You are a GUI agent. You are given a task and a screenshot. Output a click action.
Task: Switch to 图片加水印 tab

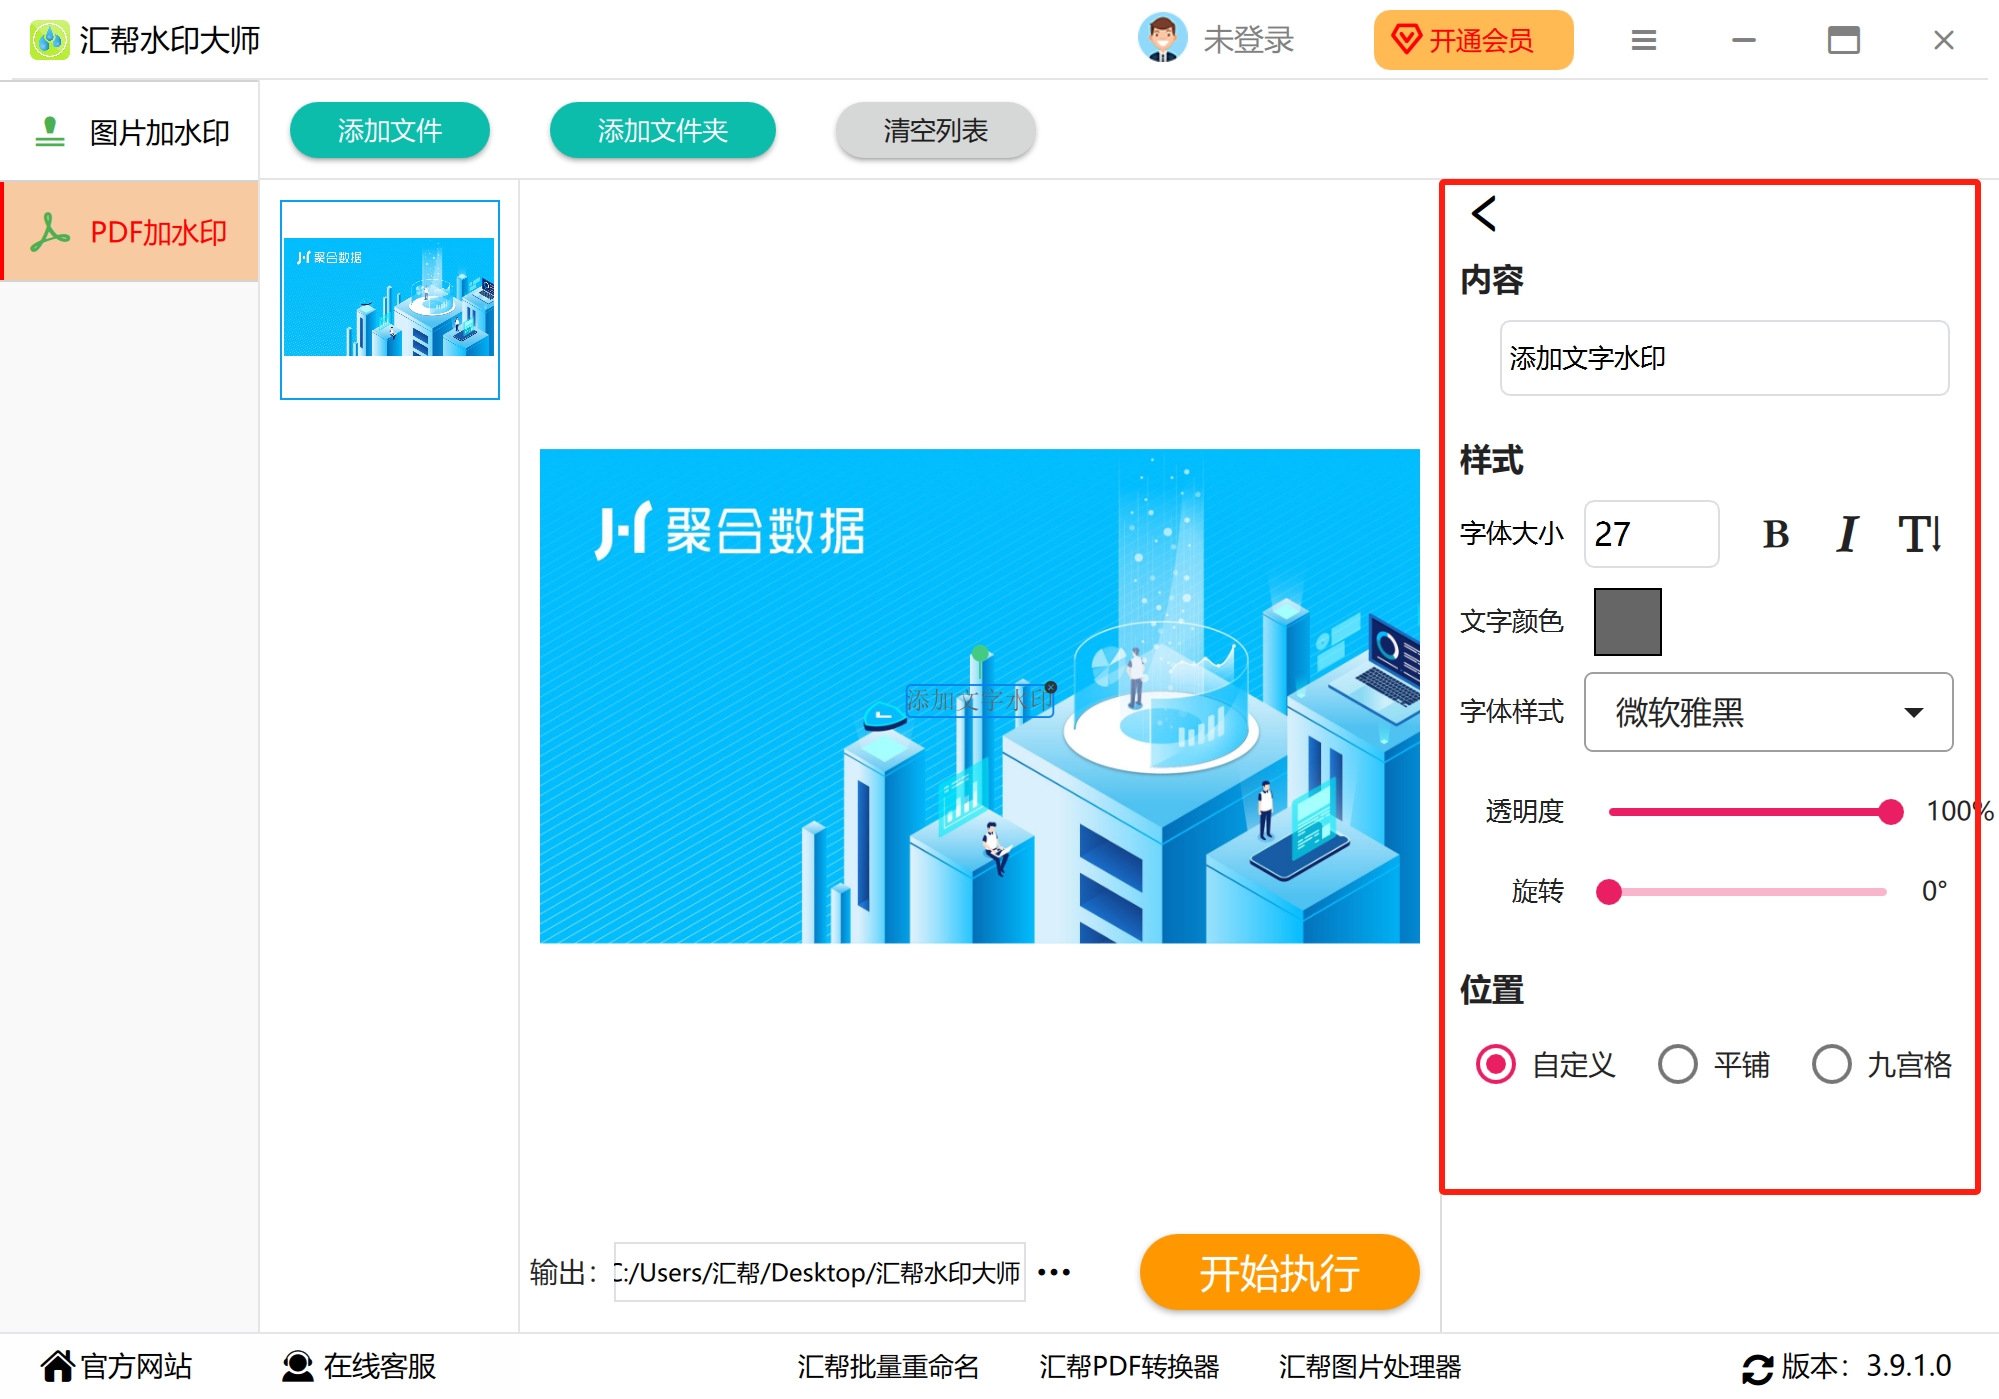click(x=130, y=132)
